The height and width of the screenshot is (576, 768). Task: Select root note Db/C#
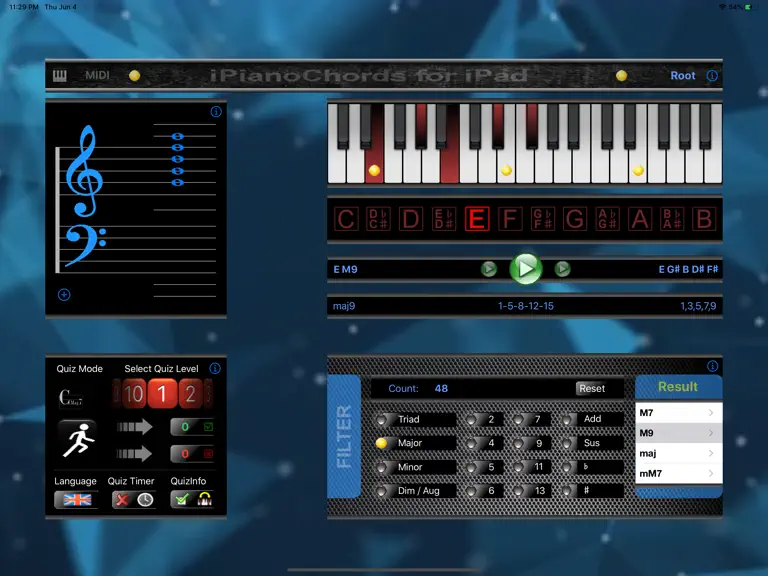(379, 219)
